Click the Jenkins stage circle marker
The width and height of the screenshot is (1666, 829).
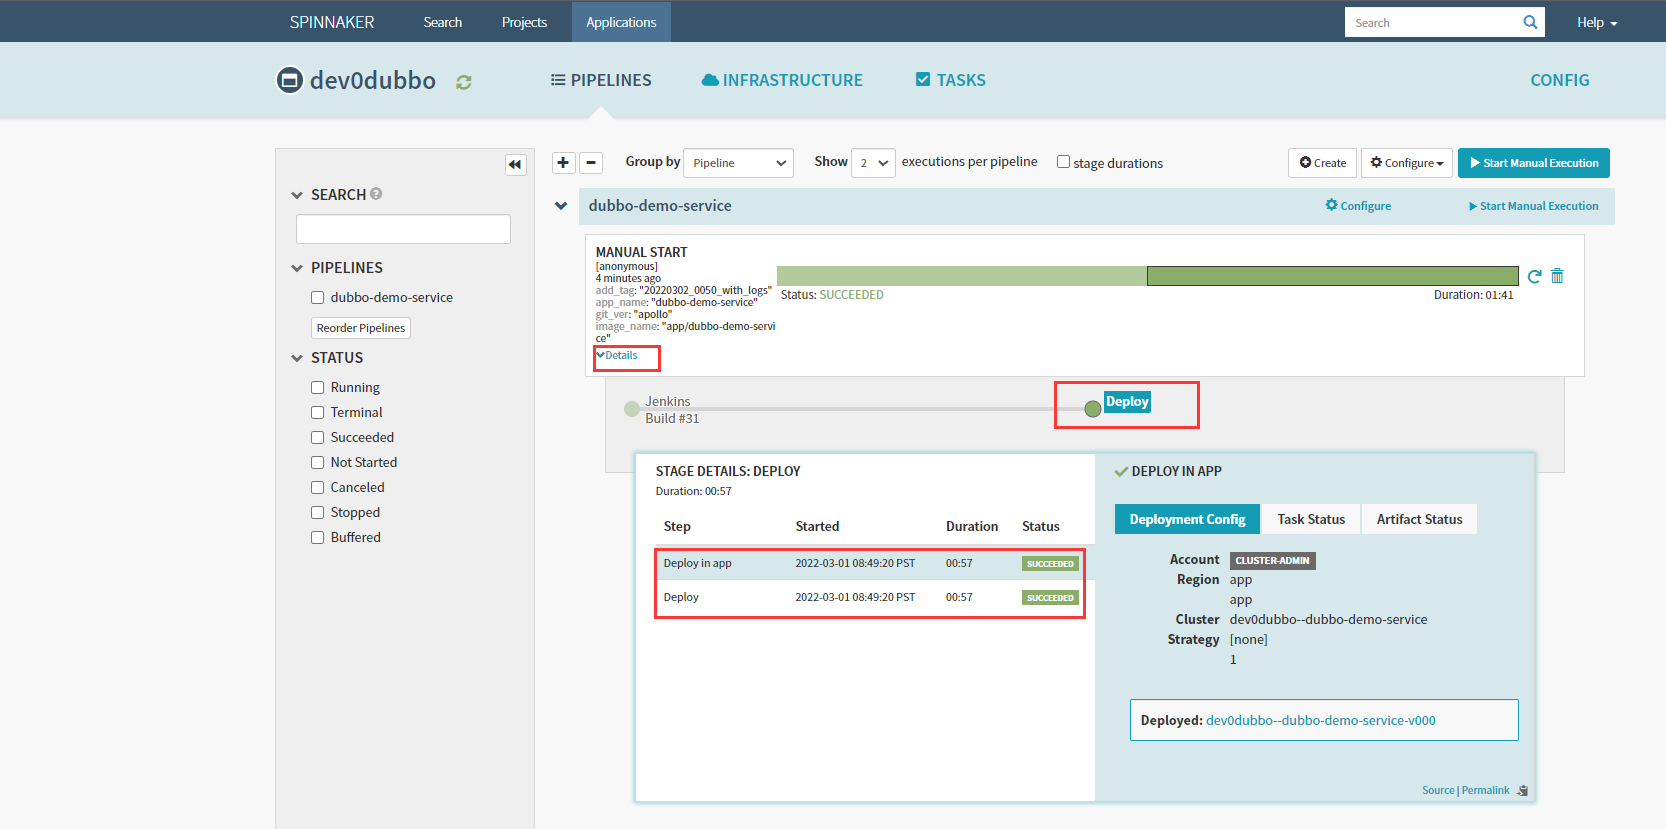[632, 408]
